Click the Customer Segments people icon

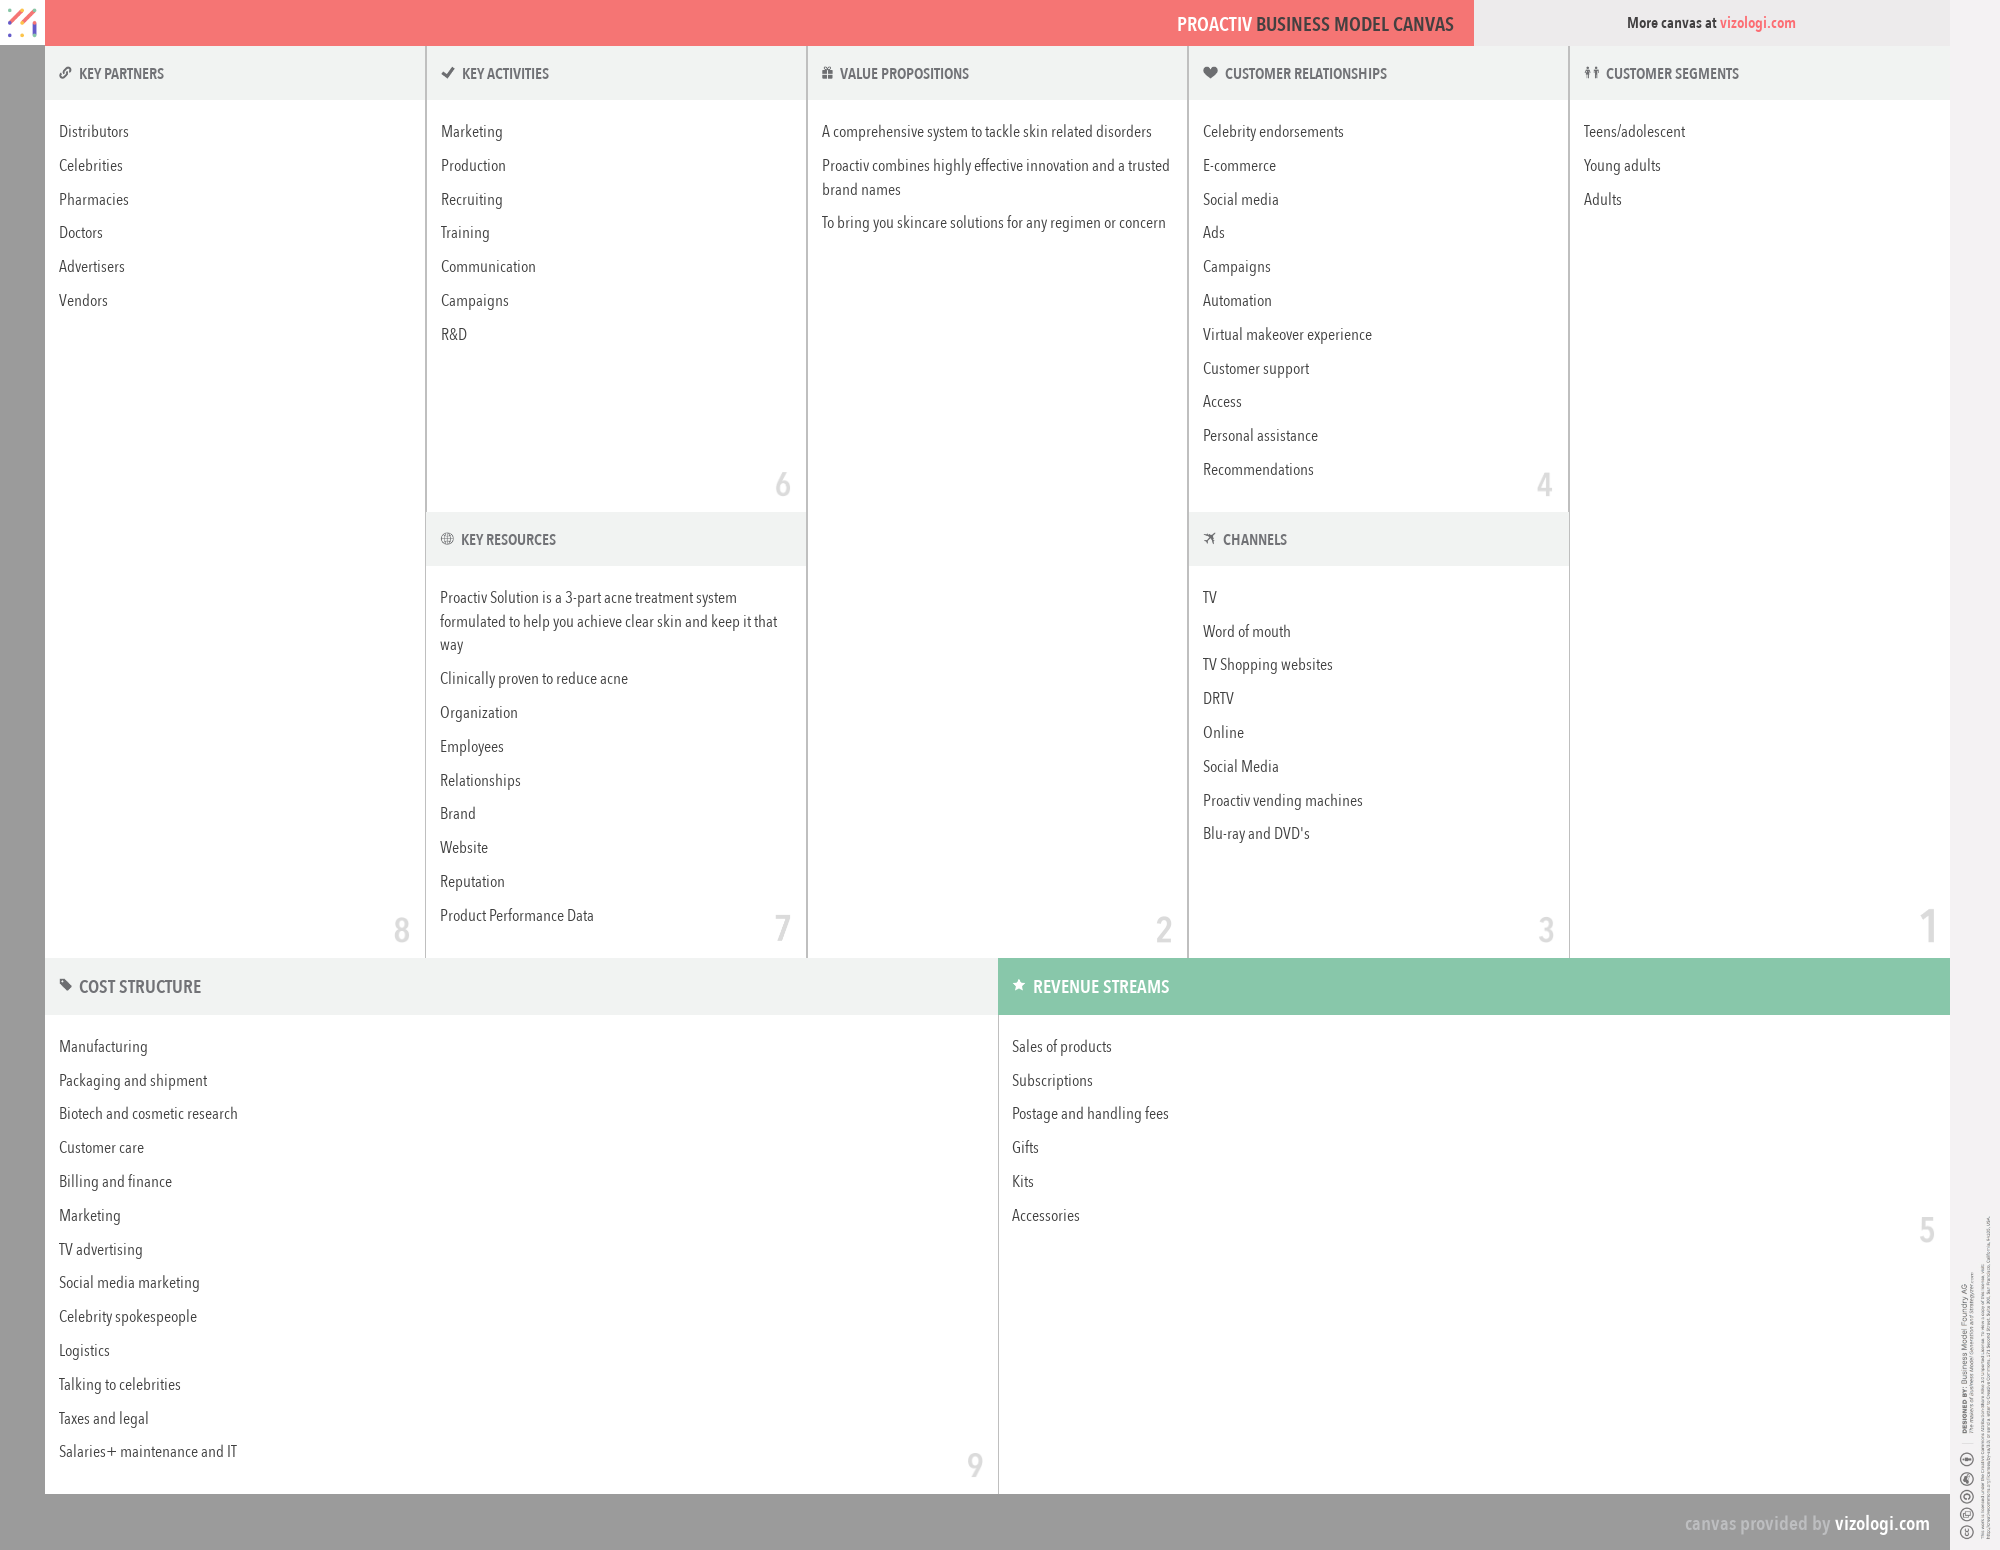[x=1591, y=73]
